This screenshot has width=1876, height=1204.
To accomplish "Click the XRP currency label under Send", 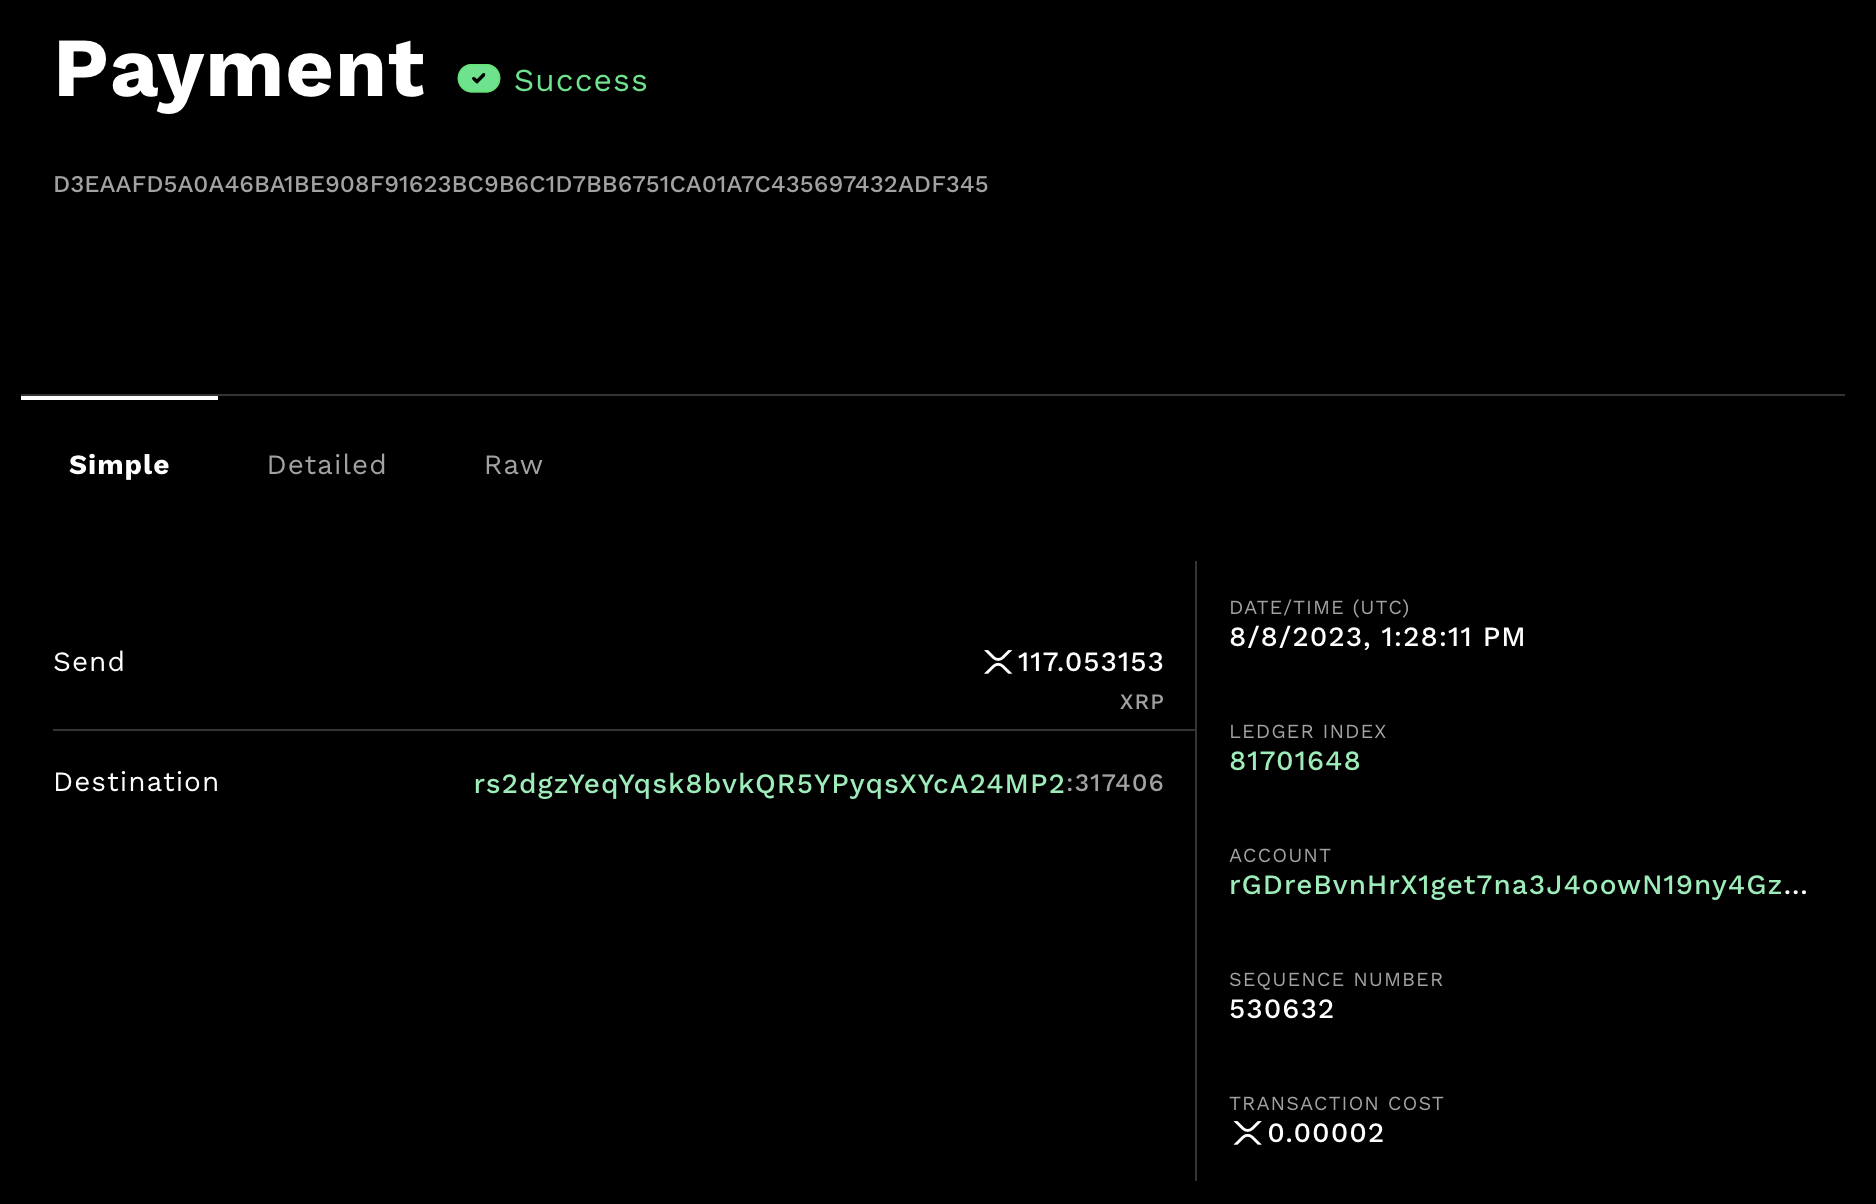I will [1142, 701].
